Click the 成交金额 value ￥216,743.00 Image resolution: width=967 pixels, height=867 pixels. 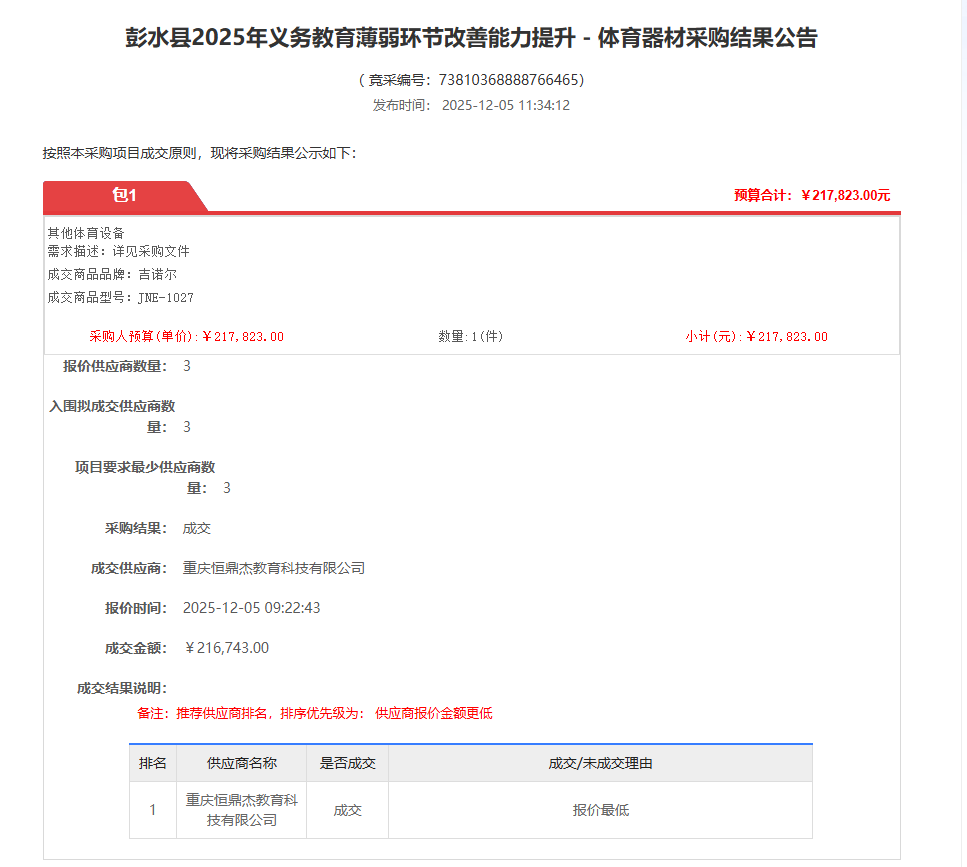point(226,648)
